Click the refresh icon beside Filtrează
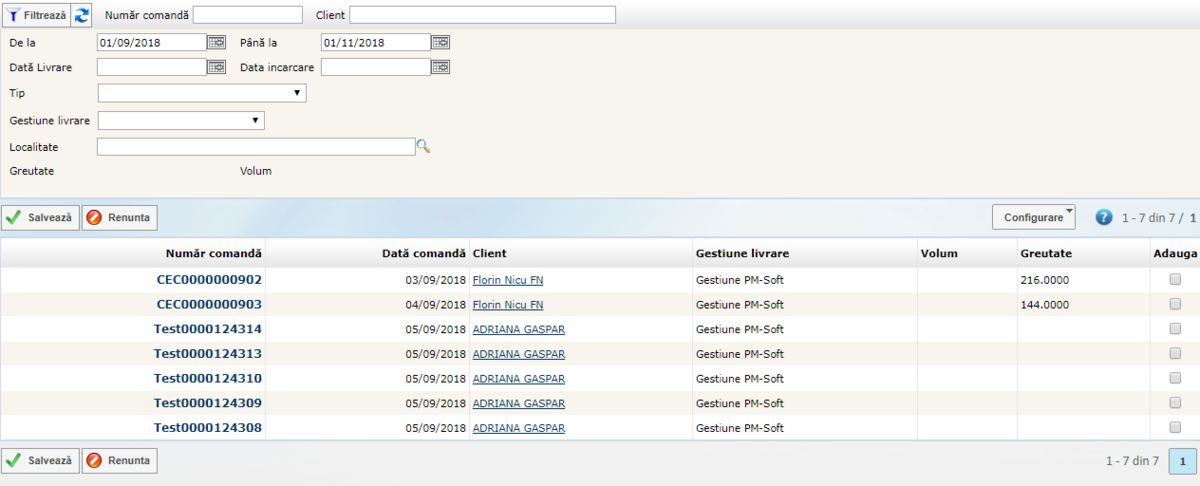 click(x=82, y=15)
